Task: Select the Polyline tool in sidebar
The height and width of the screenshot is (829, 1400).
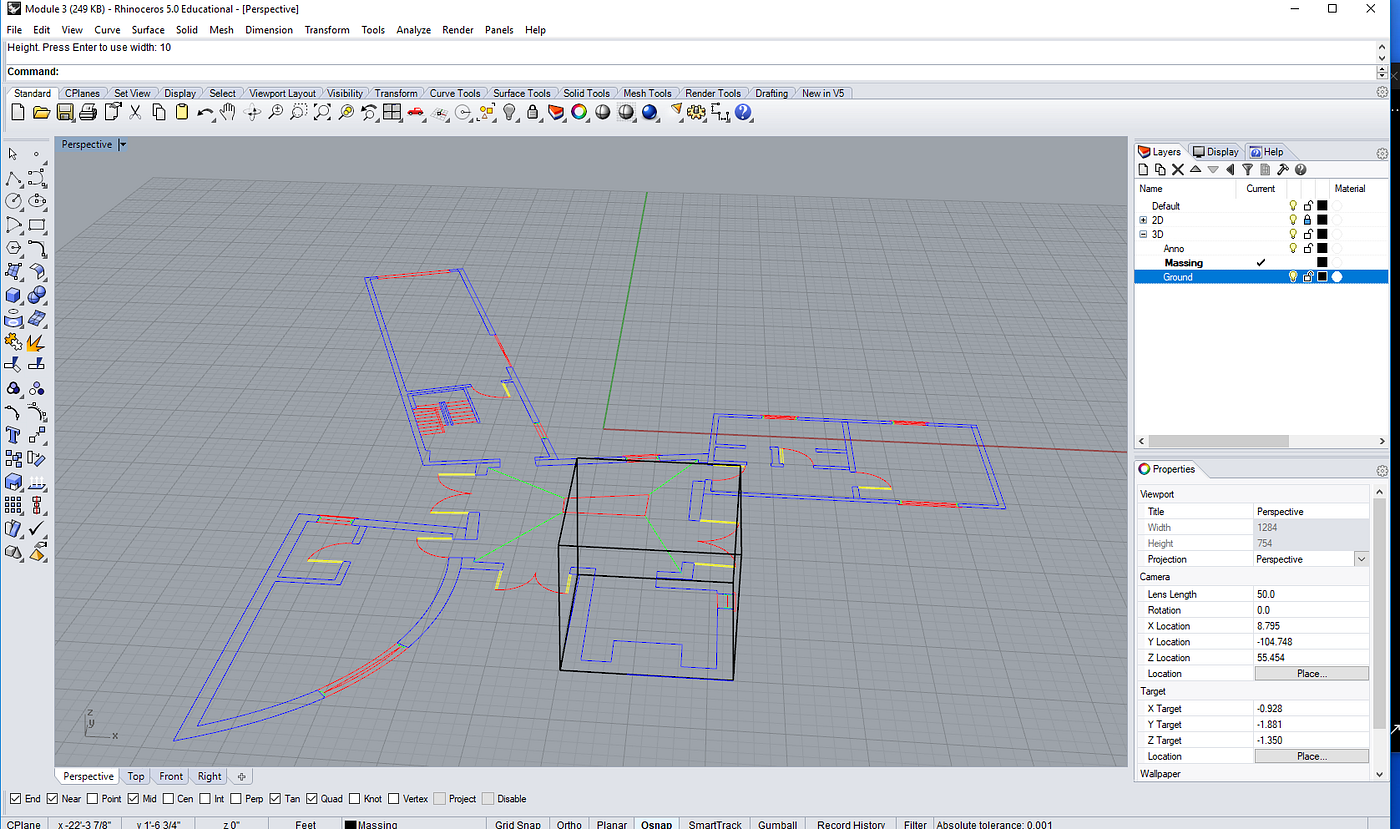Action: [x=13, y=178]
